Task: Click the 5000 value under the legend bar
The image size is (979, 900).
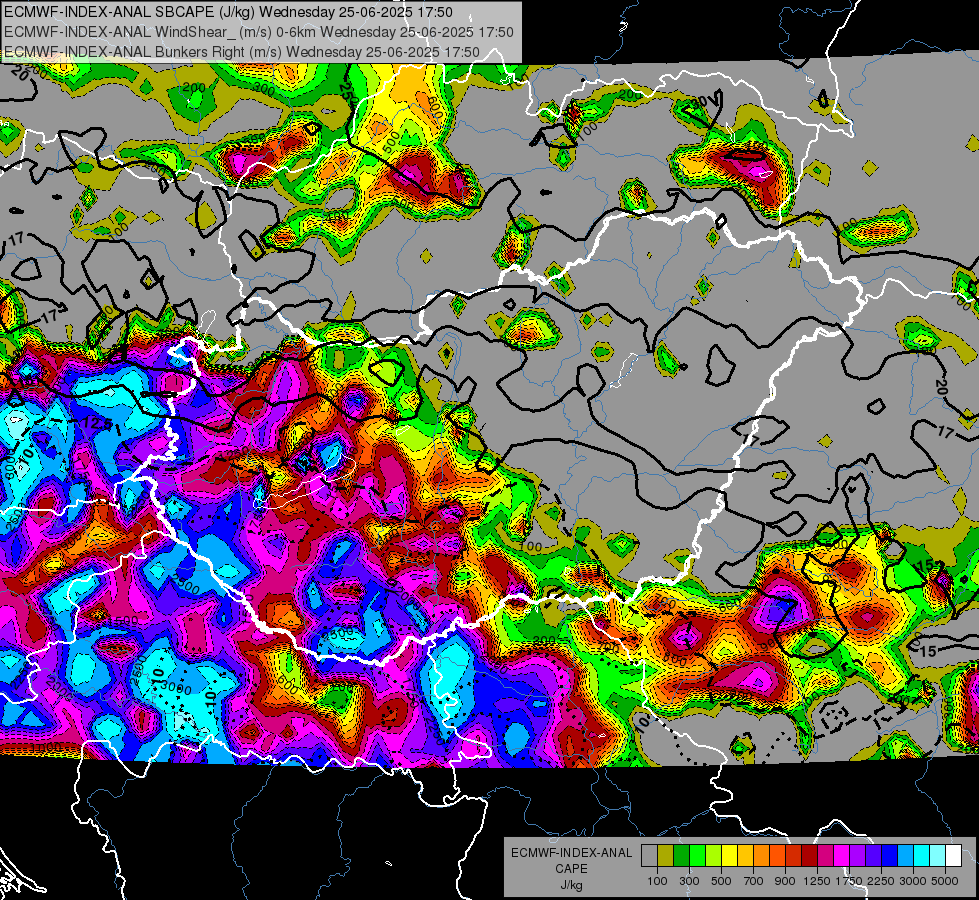Action: pos(945,881)
